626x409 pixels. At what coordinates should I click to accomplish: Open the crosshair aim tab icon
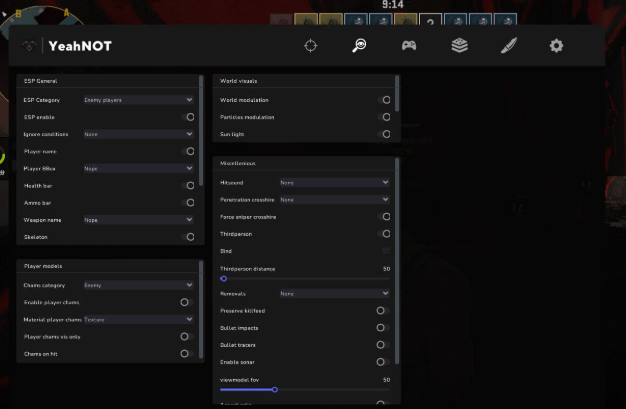tap(311, 46)
